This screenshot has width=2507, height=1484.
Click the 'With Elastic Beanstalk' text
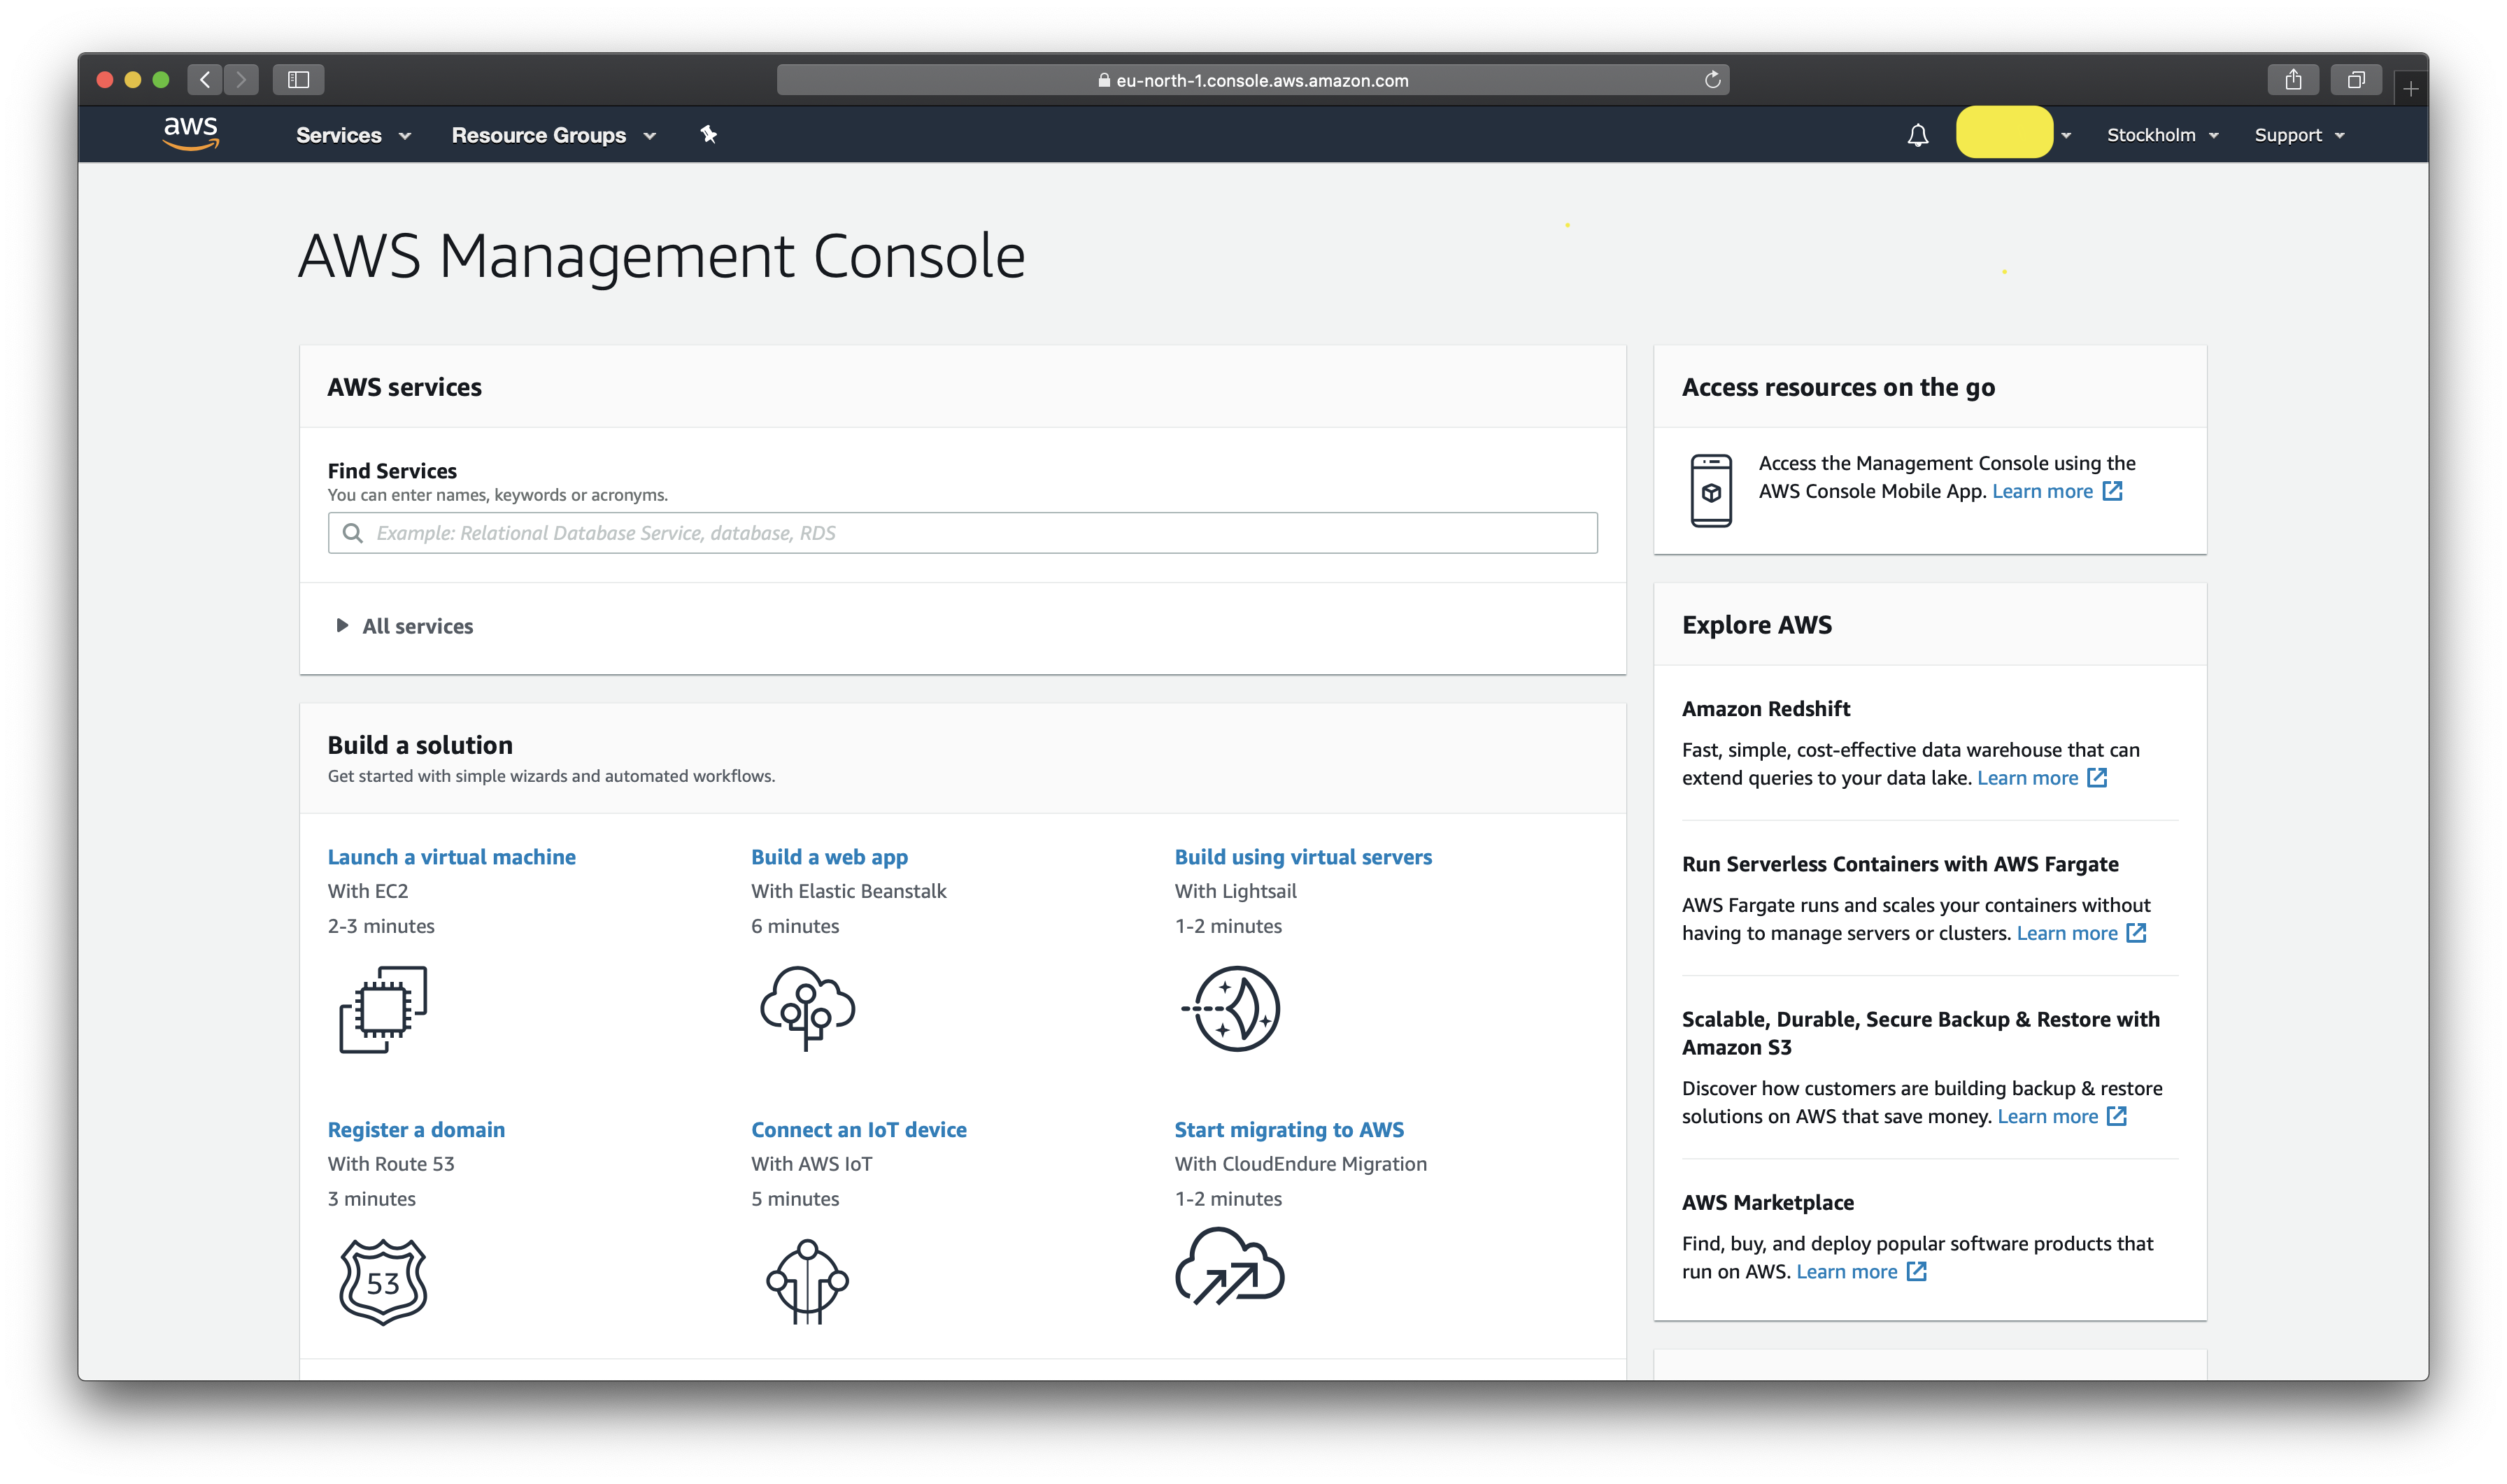(x=848, y=891)
